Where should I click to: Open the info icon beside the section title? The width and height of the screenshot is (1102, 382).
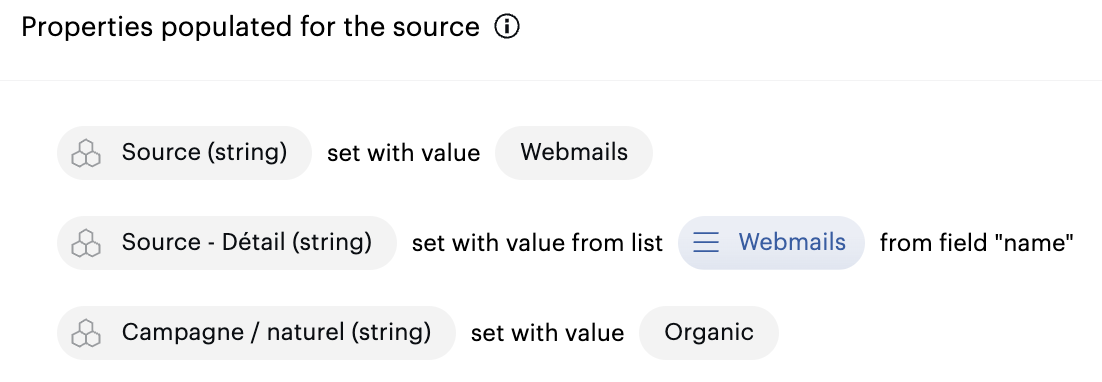(507, 27)
